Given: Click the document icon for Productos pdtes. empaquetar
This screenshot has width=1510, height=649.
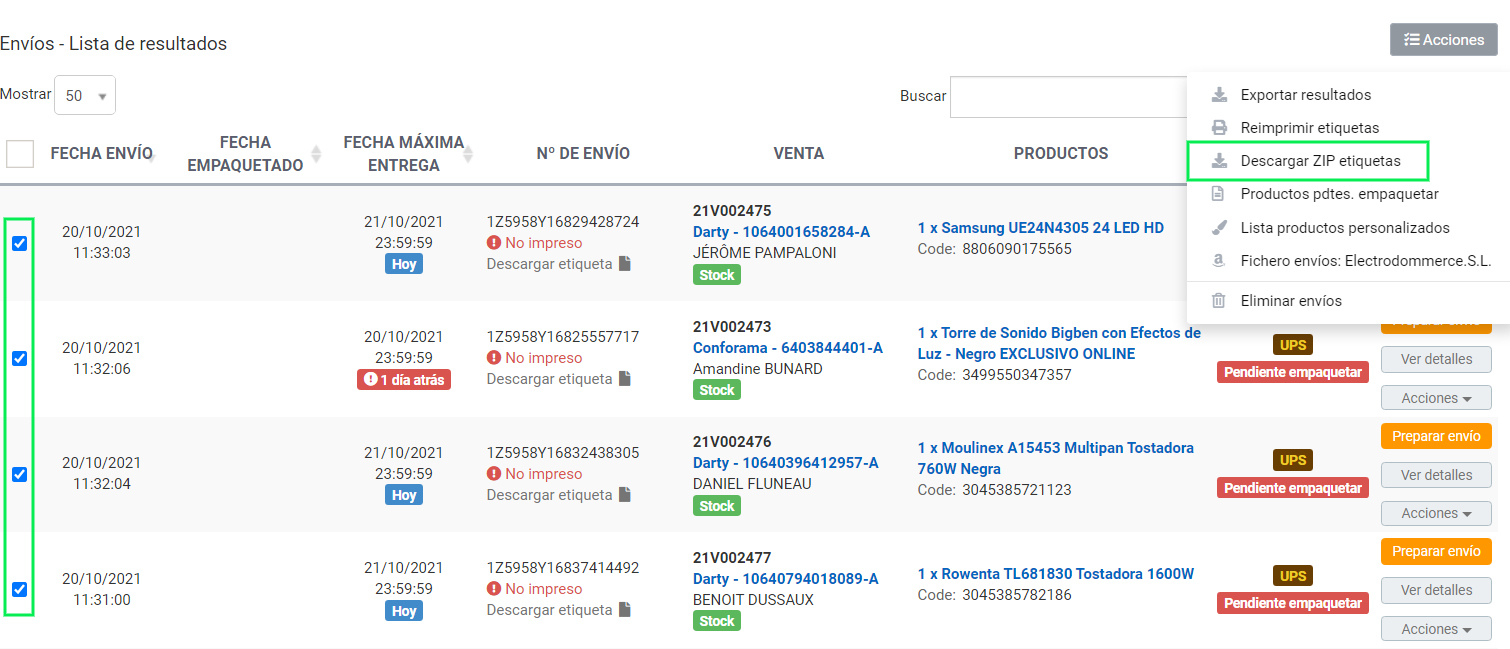Looking at the screenshot, I should (1219, 193).
